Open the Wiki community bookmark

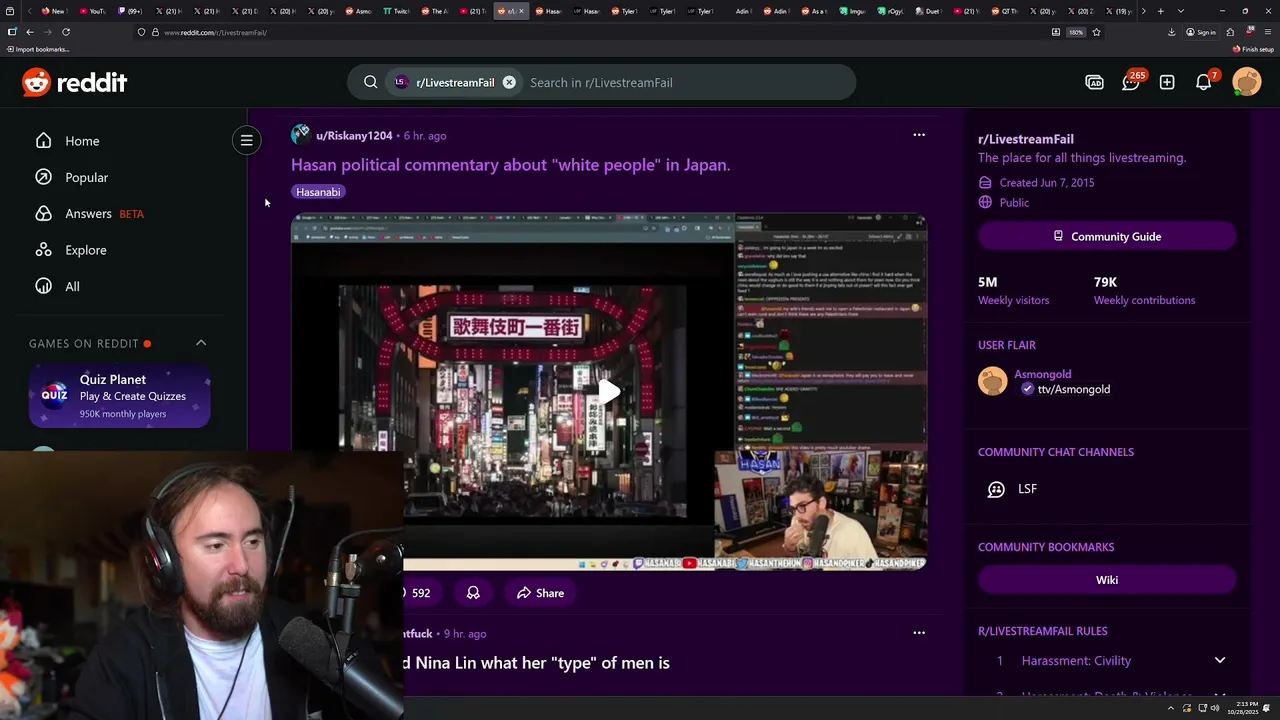point(1107,580)
